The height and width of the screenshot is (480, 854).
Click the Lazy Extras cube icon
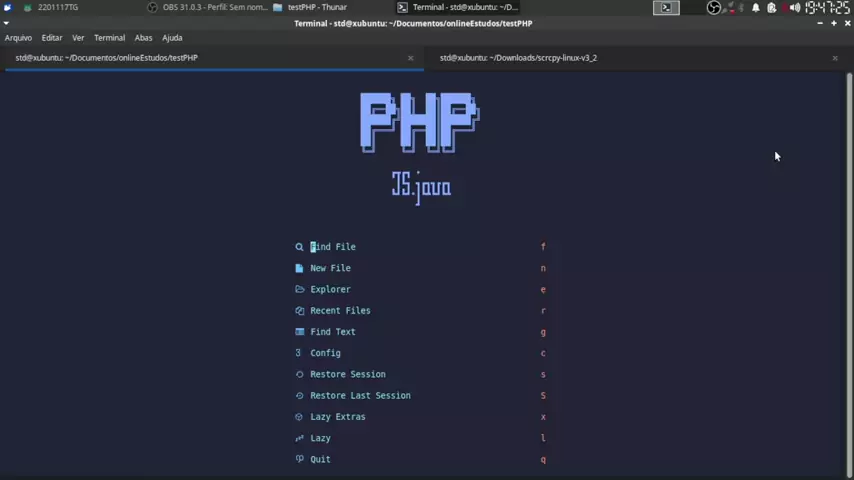pyautogui.click(x=299, y=417)
